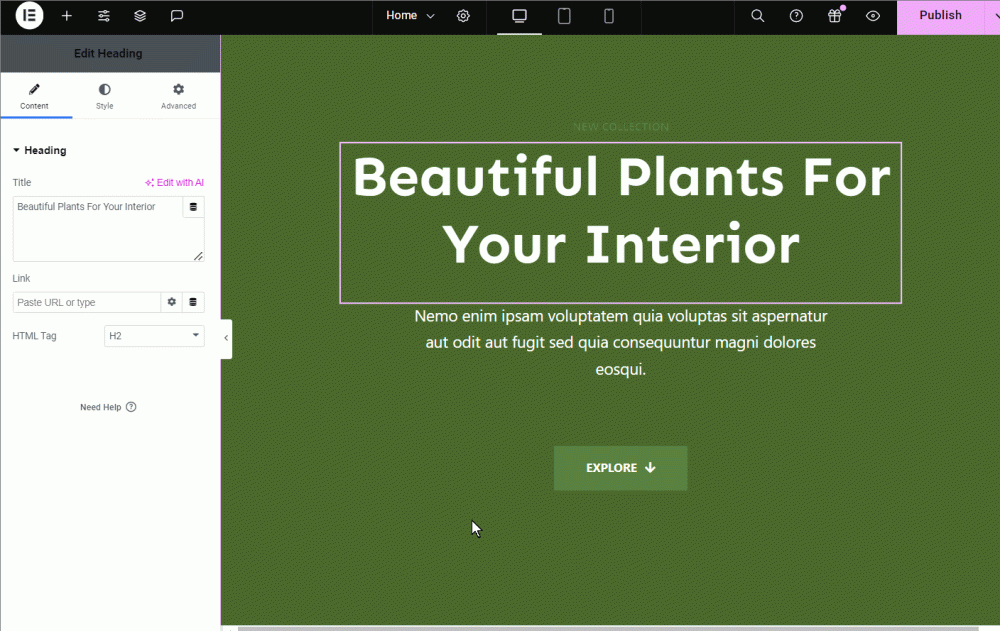Screen dimensions: 1000x631
Task: Open the help question mark icon
Action: pos(796,16)
